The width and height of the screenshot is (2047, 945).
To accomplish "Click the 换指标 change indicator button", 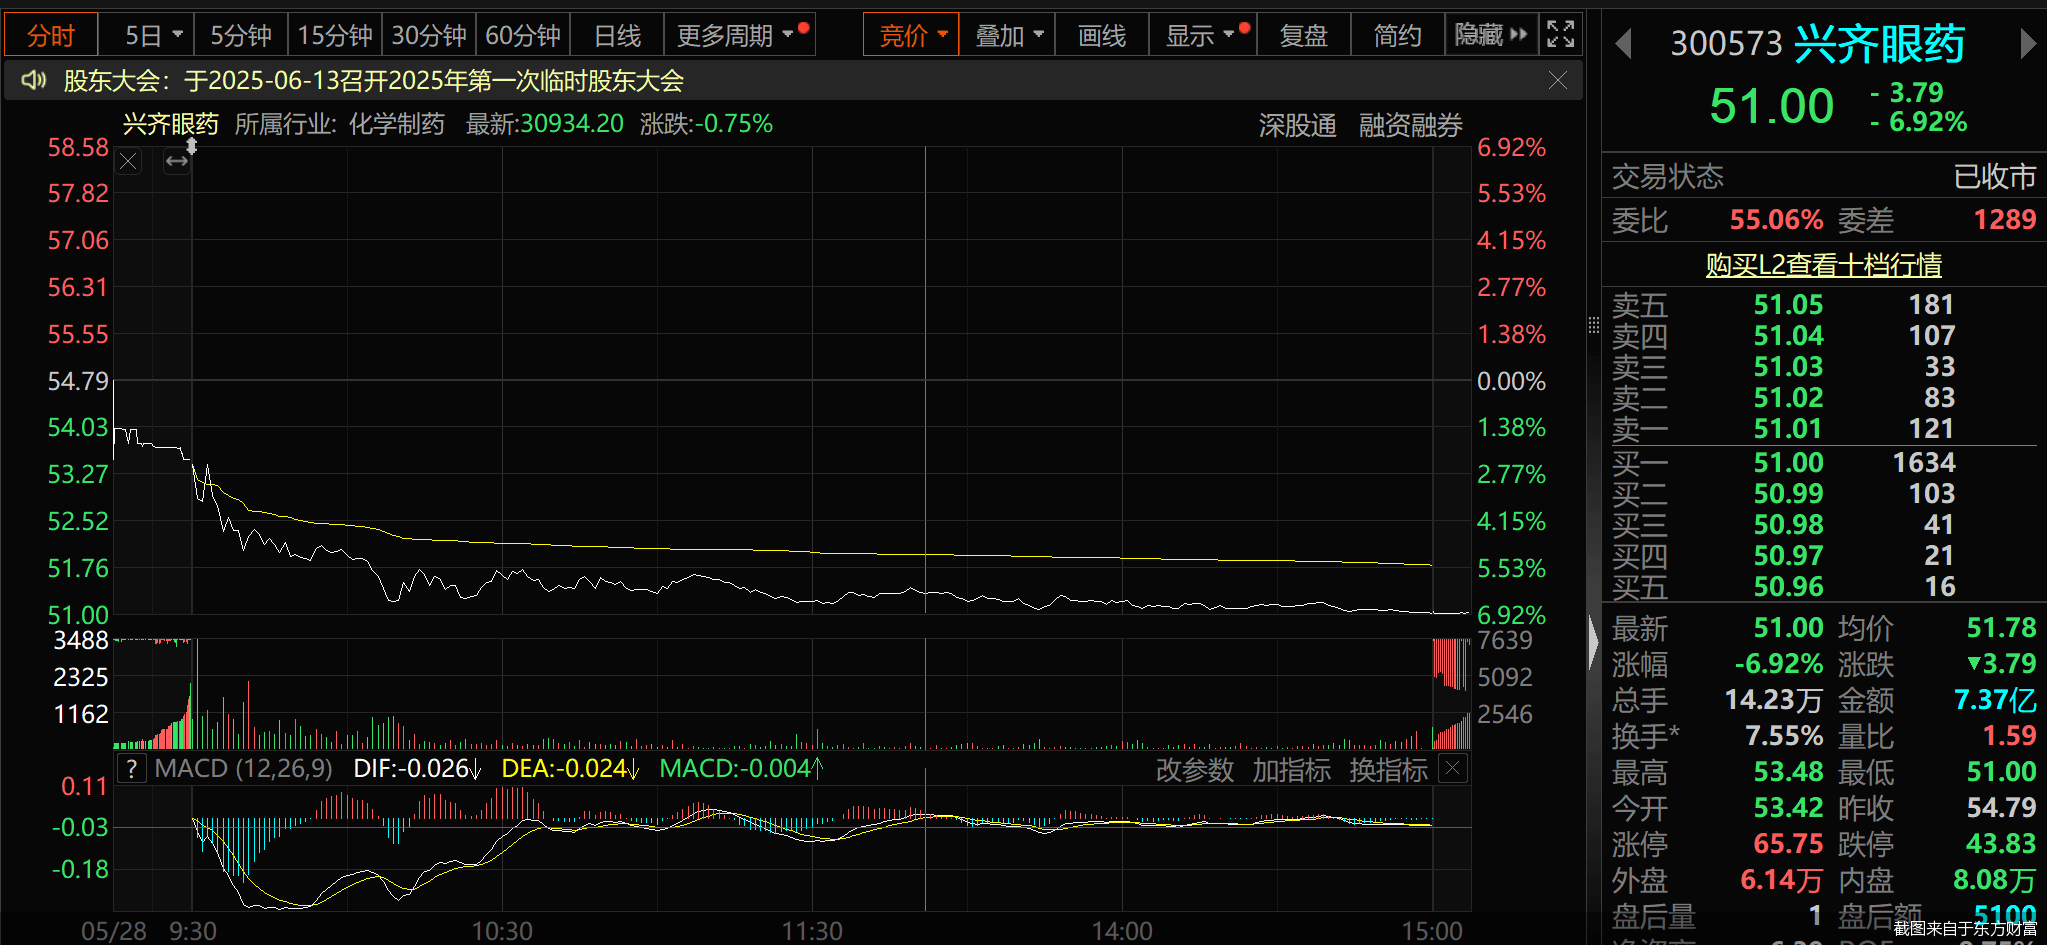I will point(1388,770).
